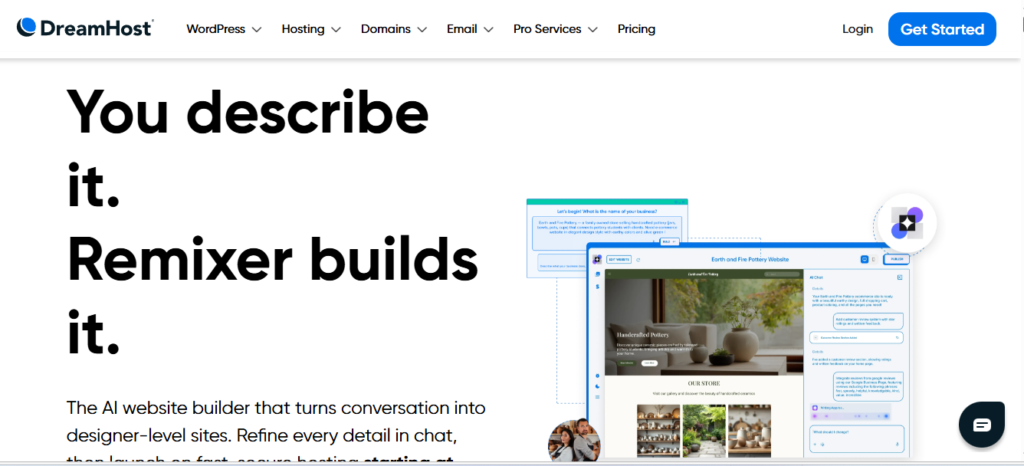This screenshot has width=1024, height=466.
Task: Go to the Pricing page
Action: click(x=636, y=29)
